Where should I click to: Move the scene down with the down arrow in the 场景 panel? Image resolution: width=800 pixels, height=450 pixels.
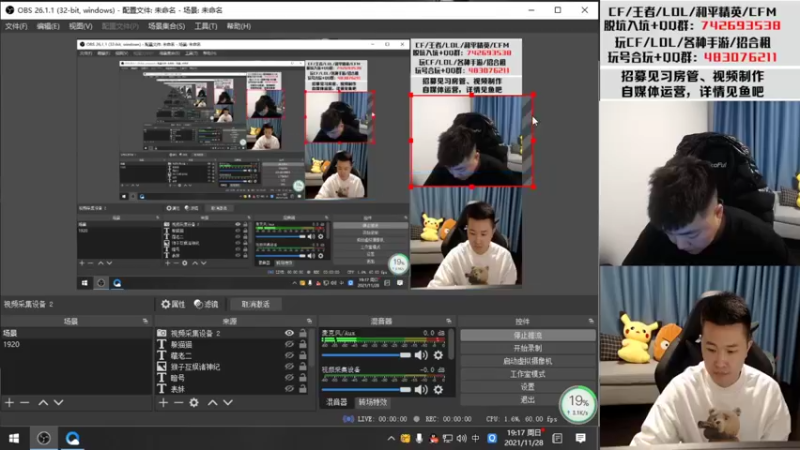click(x=59, y=403)
